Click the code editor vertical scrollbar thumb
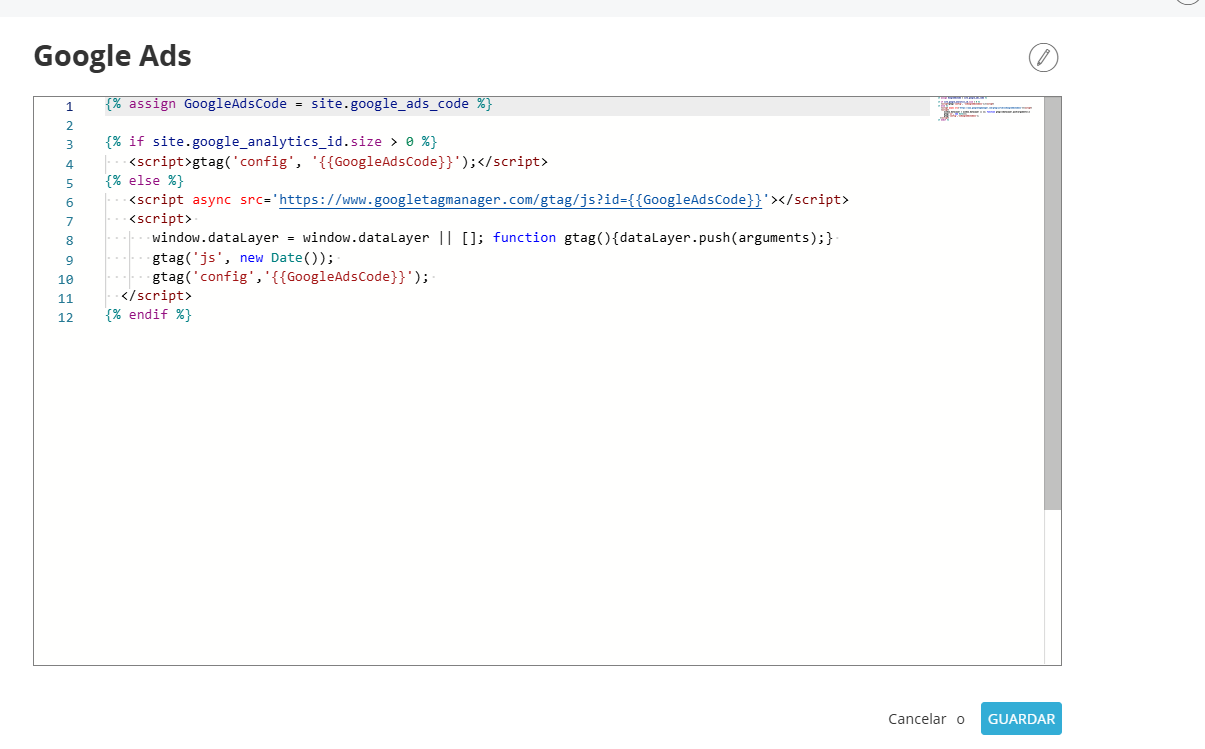The width and height of the screenshot is (1205, 749). [x=1052, y=303]
